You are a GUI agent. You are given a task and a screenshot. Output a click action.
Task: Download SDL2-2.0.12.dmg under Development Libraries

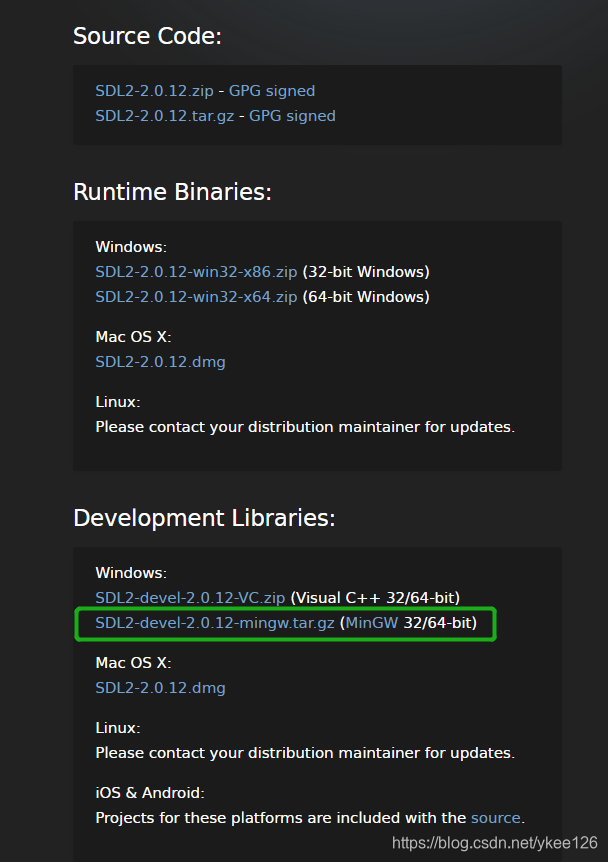(161, 688)
